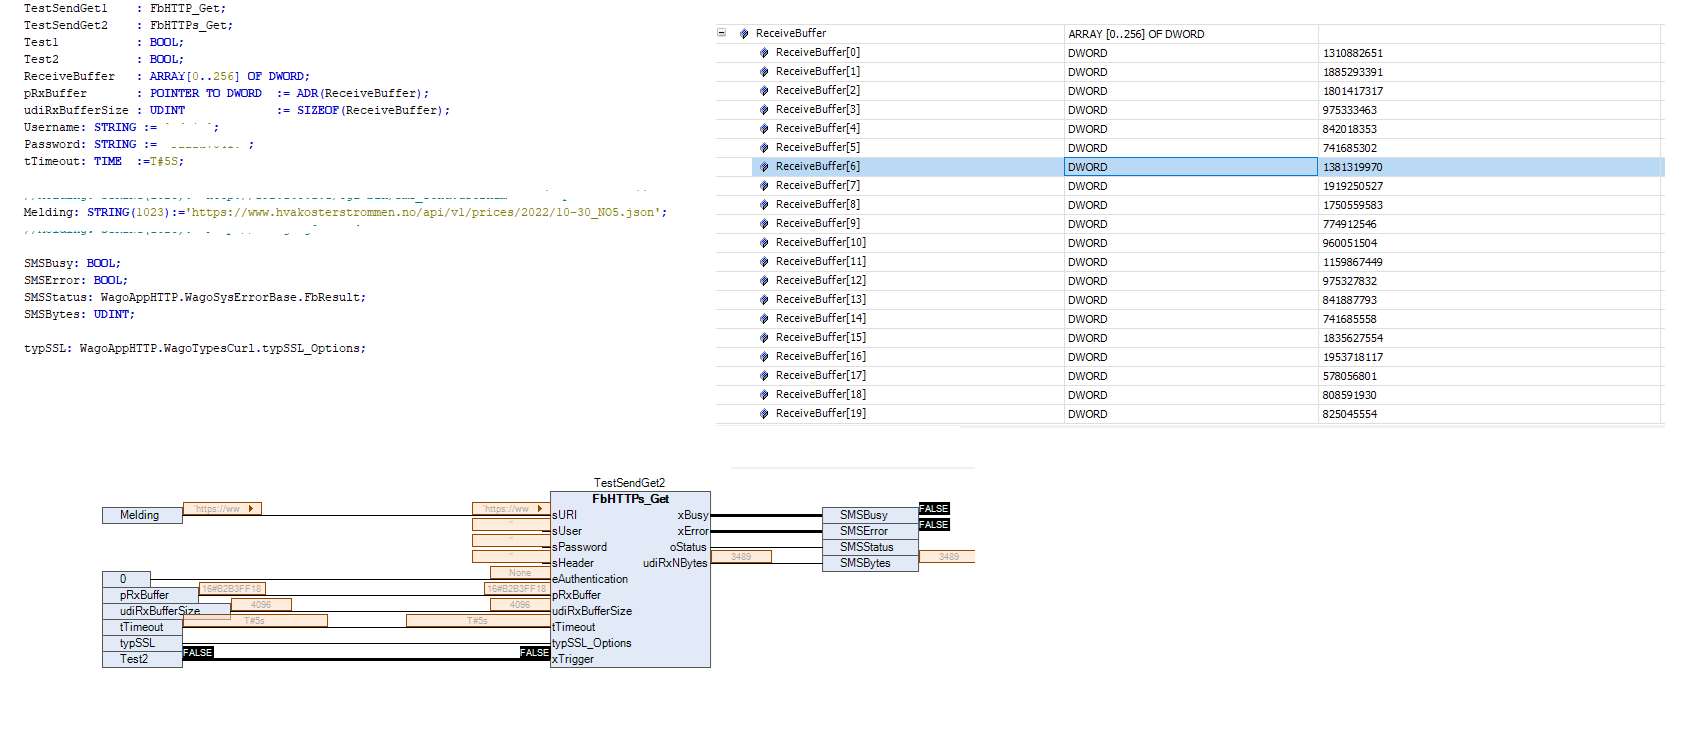The image size is (1692, 754).
Task: Select the SMSBytes output variable box
Action: tap(870, 563)
